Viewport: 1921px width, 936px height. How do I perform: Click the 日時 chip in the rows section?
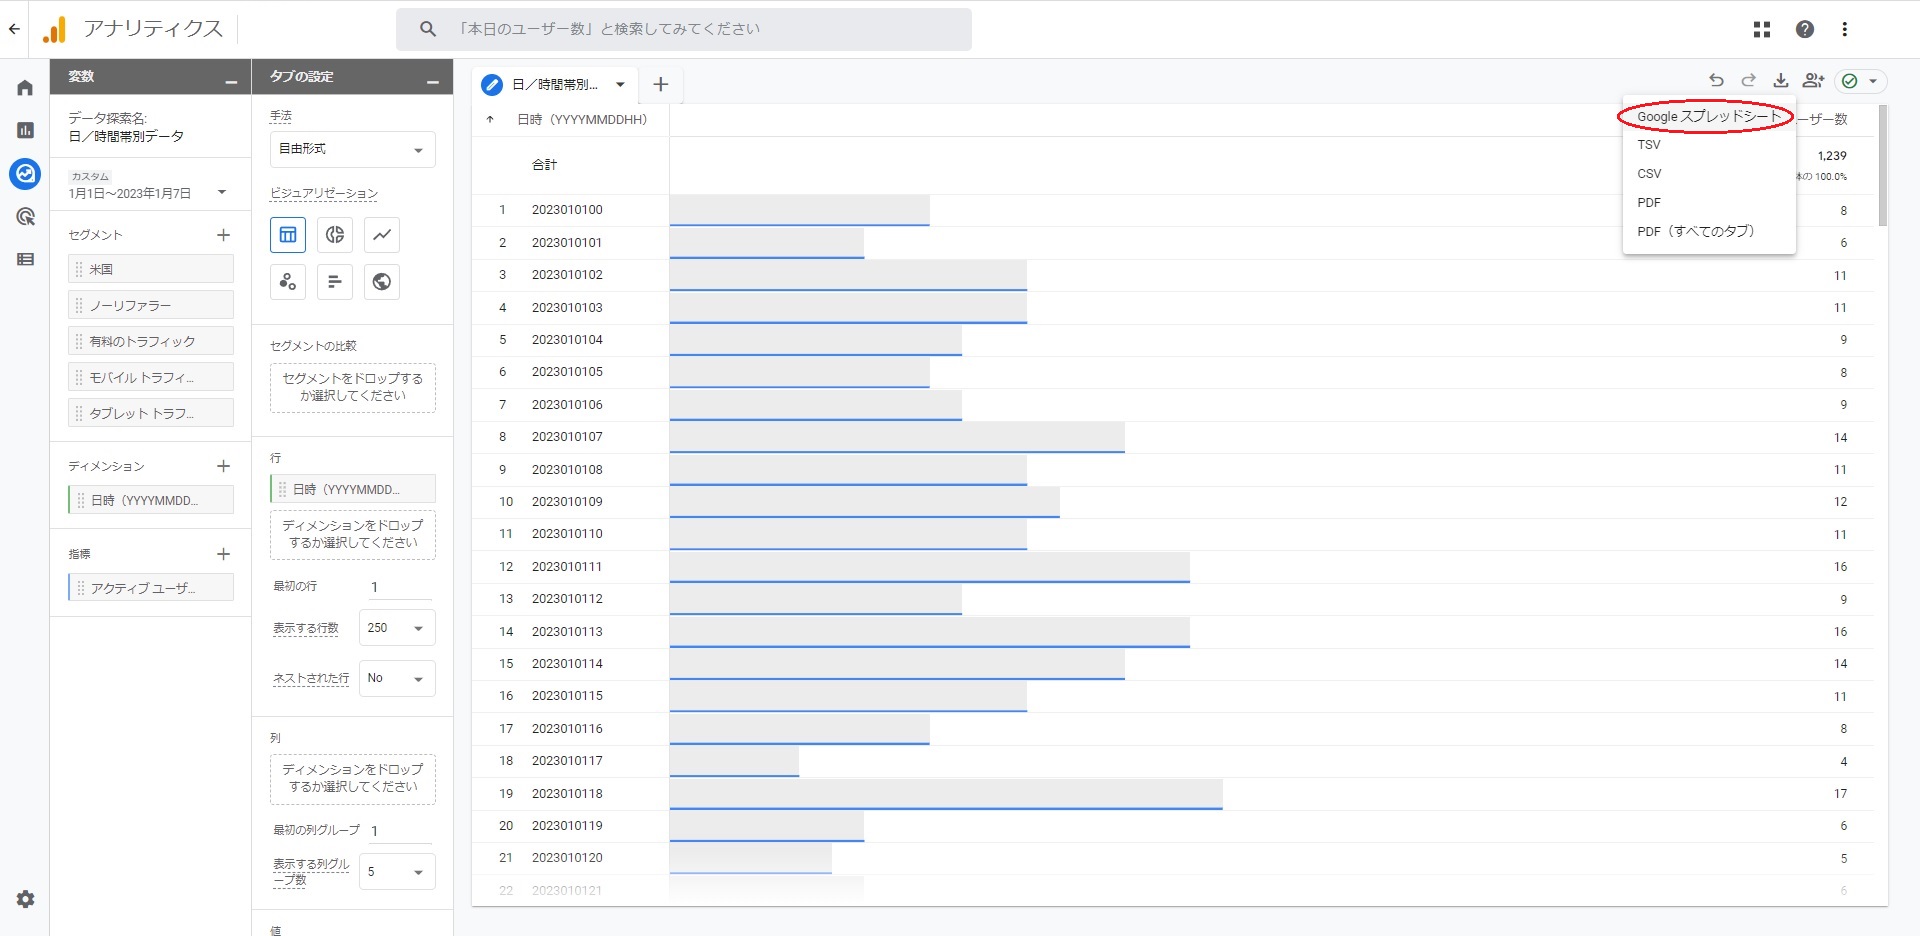click(x=353, y=489)
